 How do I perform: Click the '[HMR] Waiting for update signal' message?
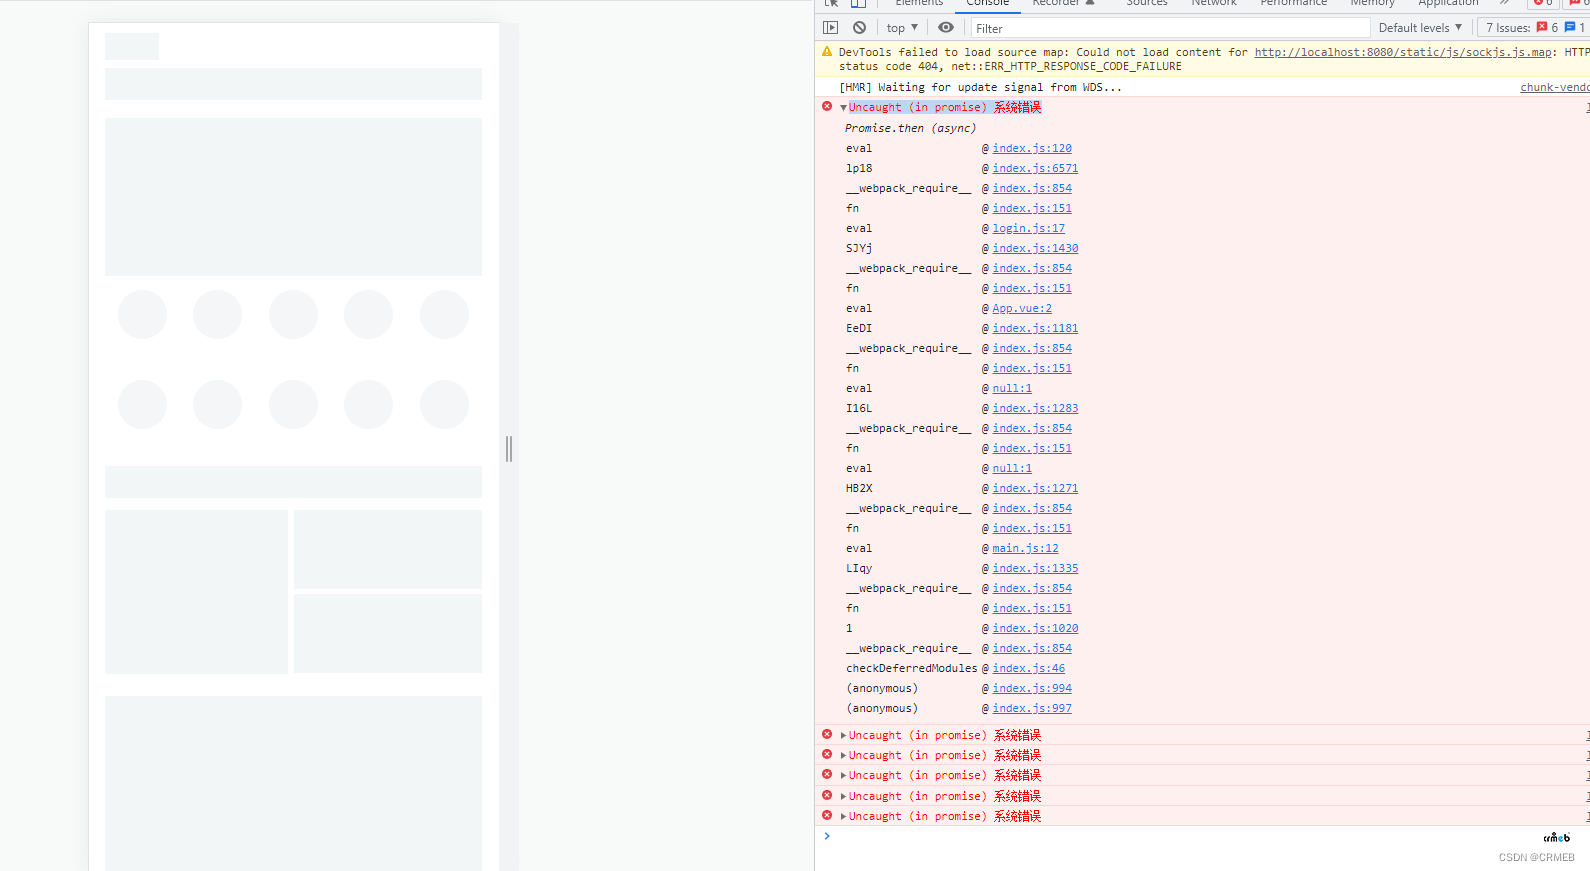click(x=980, y=87)
